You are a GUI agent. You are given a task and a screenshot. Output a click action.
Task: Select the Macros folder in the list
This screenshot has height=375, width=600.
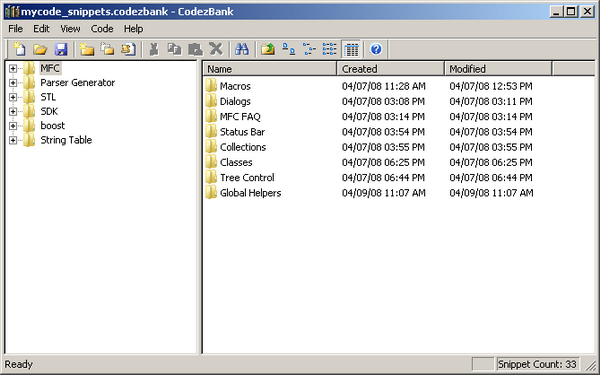tap(235, 86)
